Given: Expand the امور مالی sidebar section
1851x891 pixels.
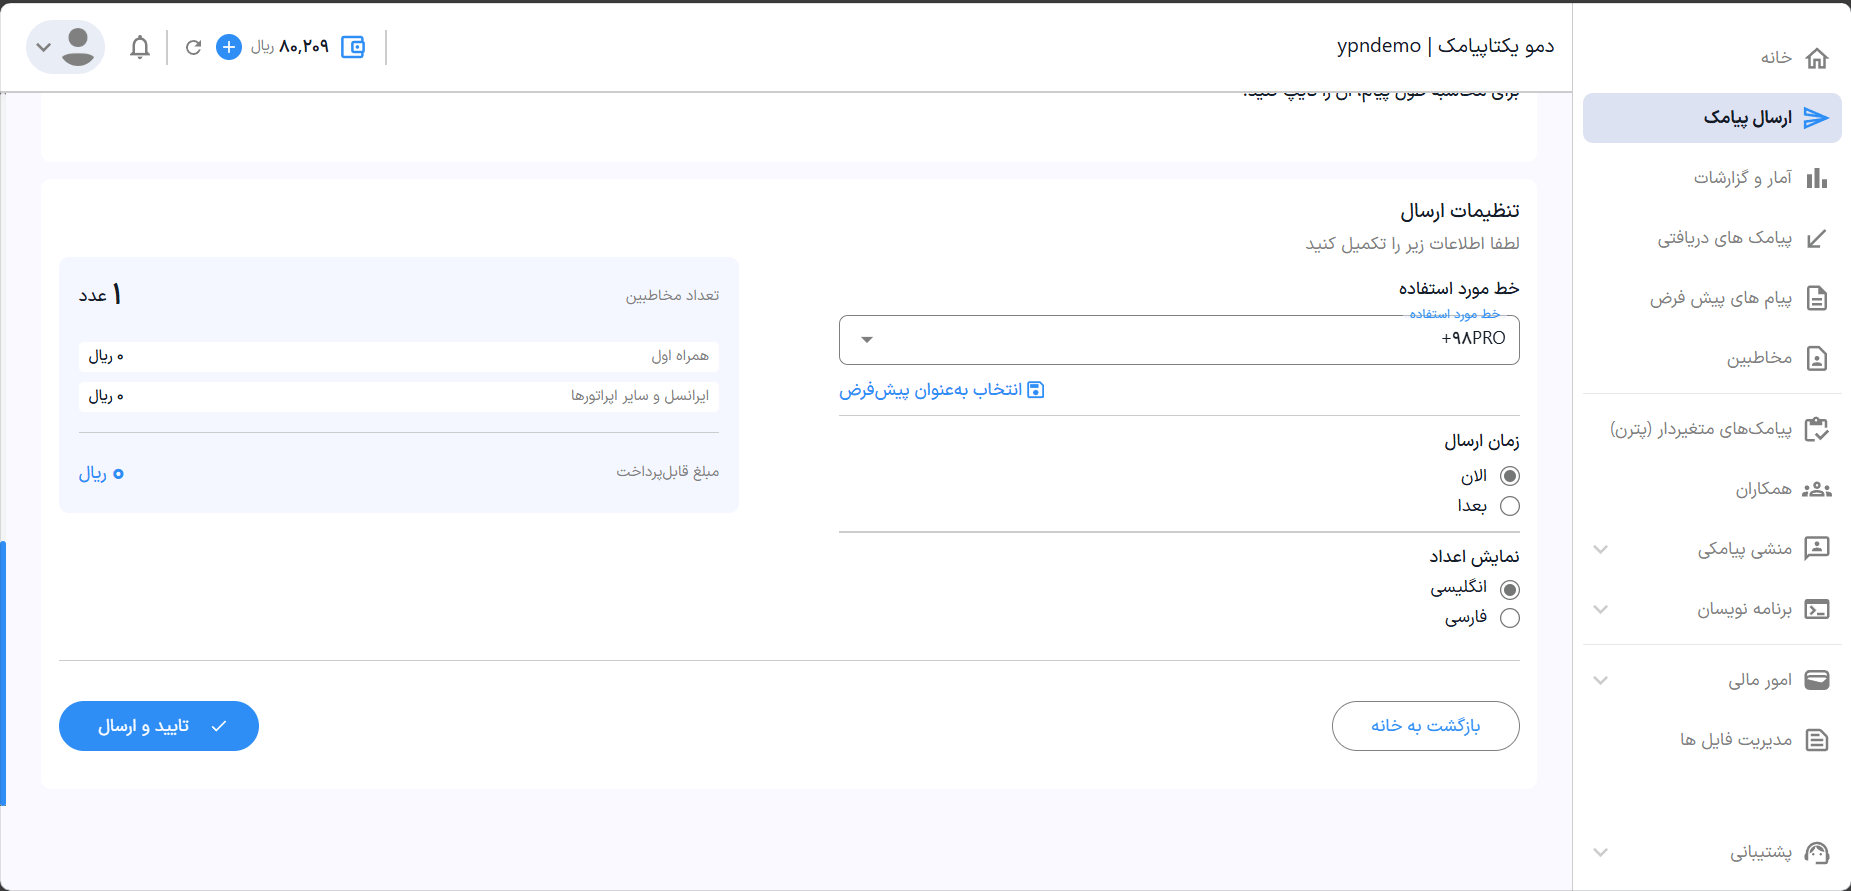Looking at the screenshot, I should click(x=1601, y=680).
